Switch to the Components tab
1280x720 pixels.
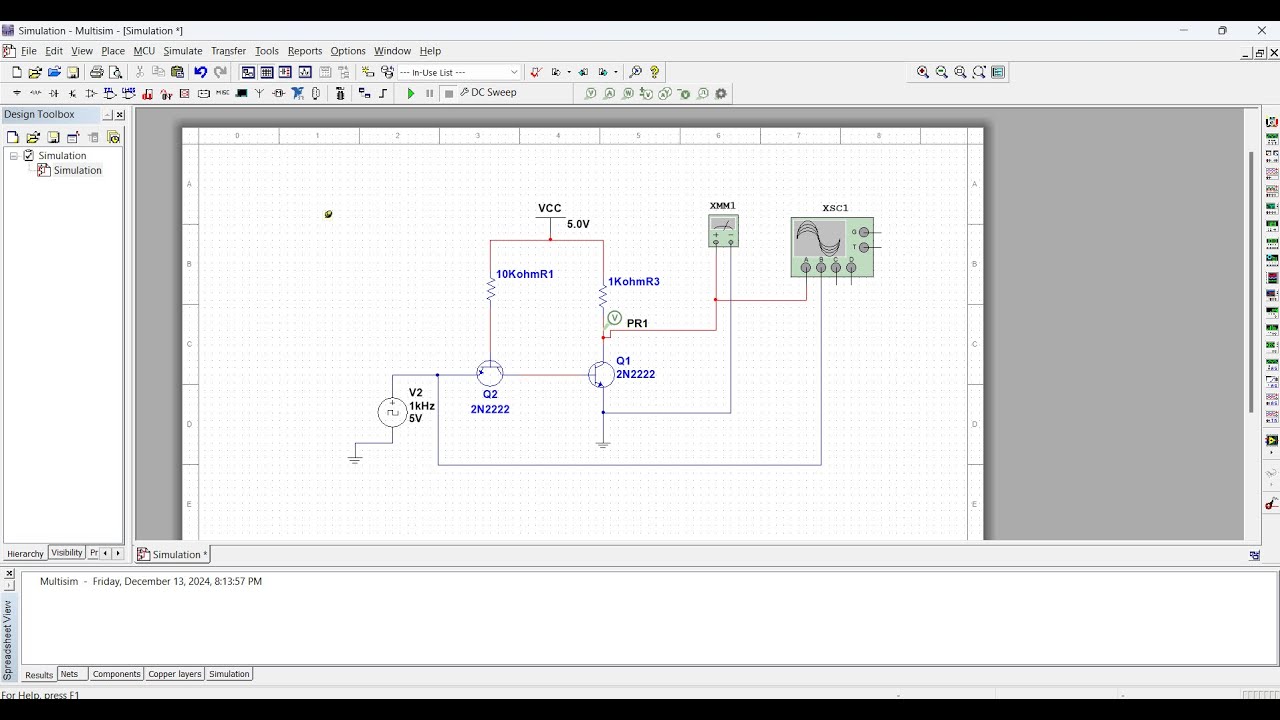[x=116, y=674]
